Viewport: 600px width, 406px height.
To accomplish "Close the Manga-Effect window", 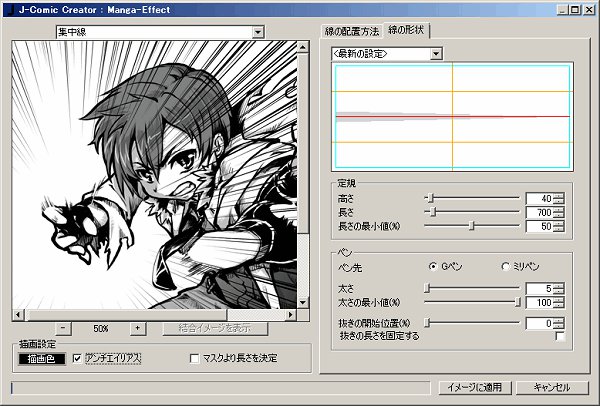I will pos(589,10).
